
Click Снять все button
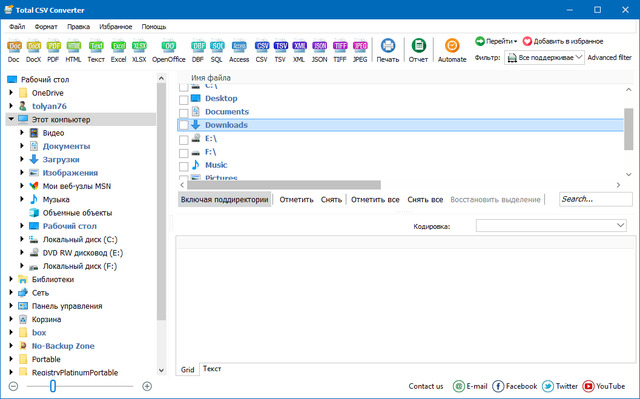[425, 200]
